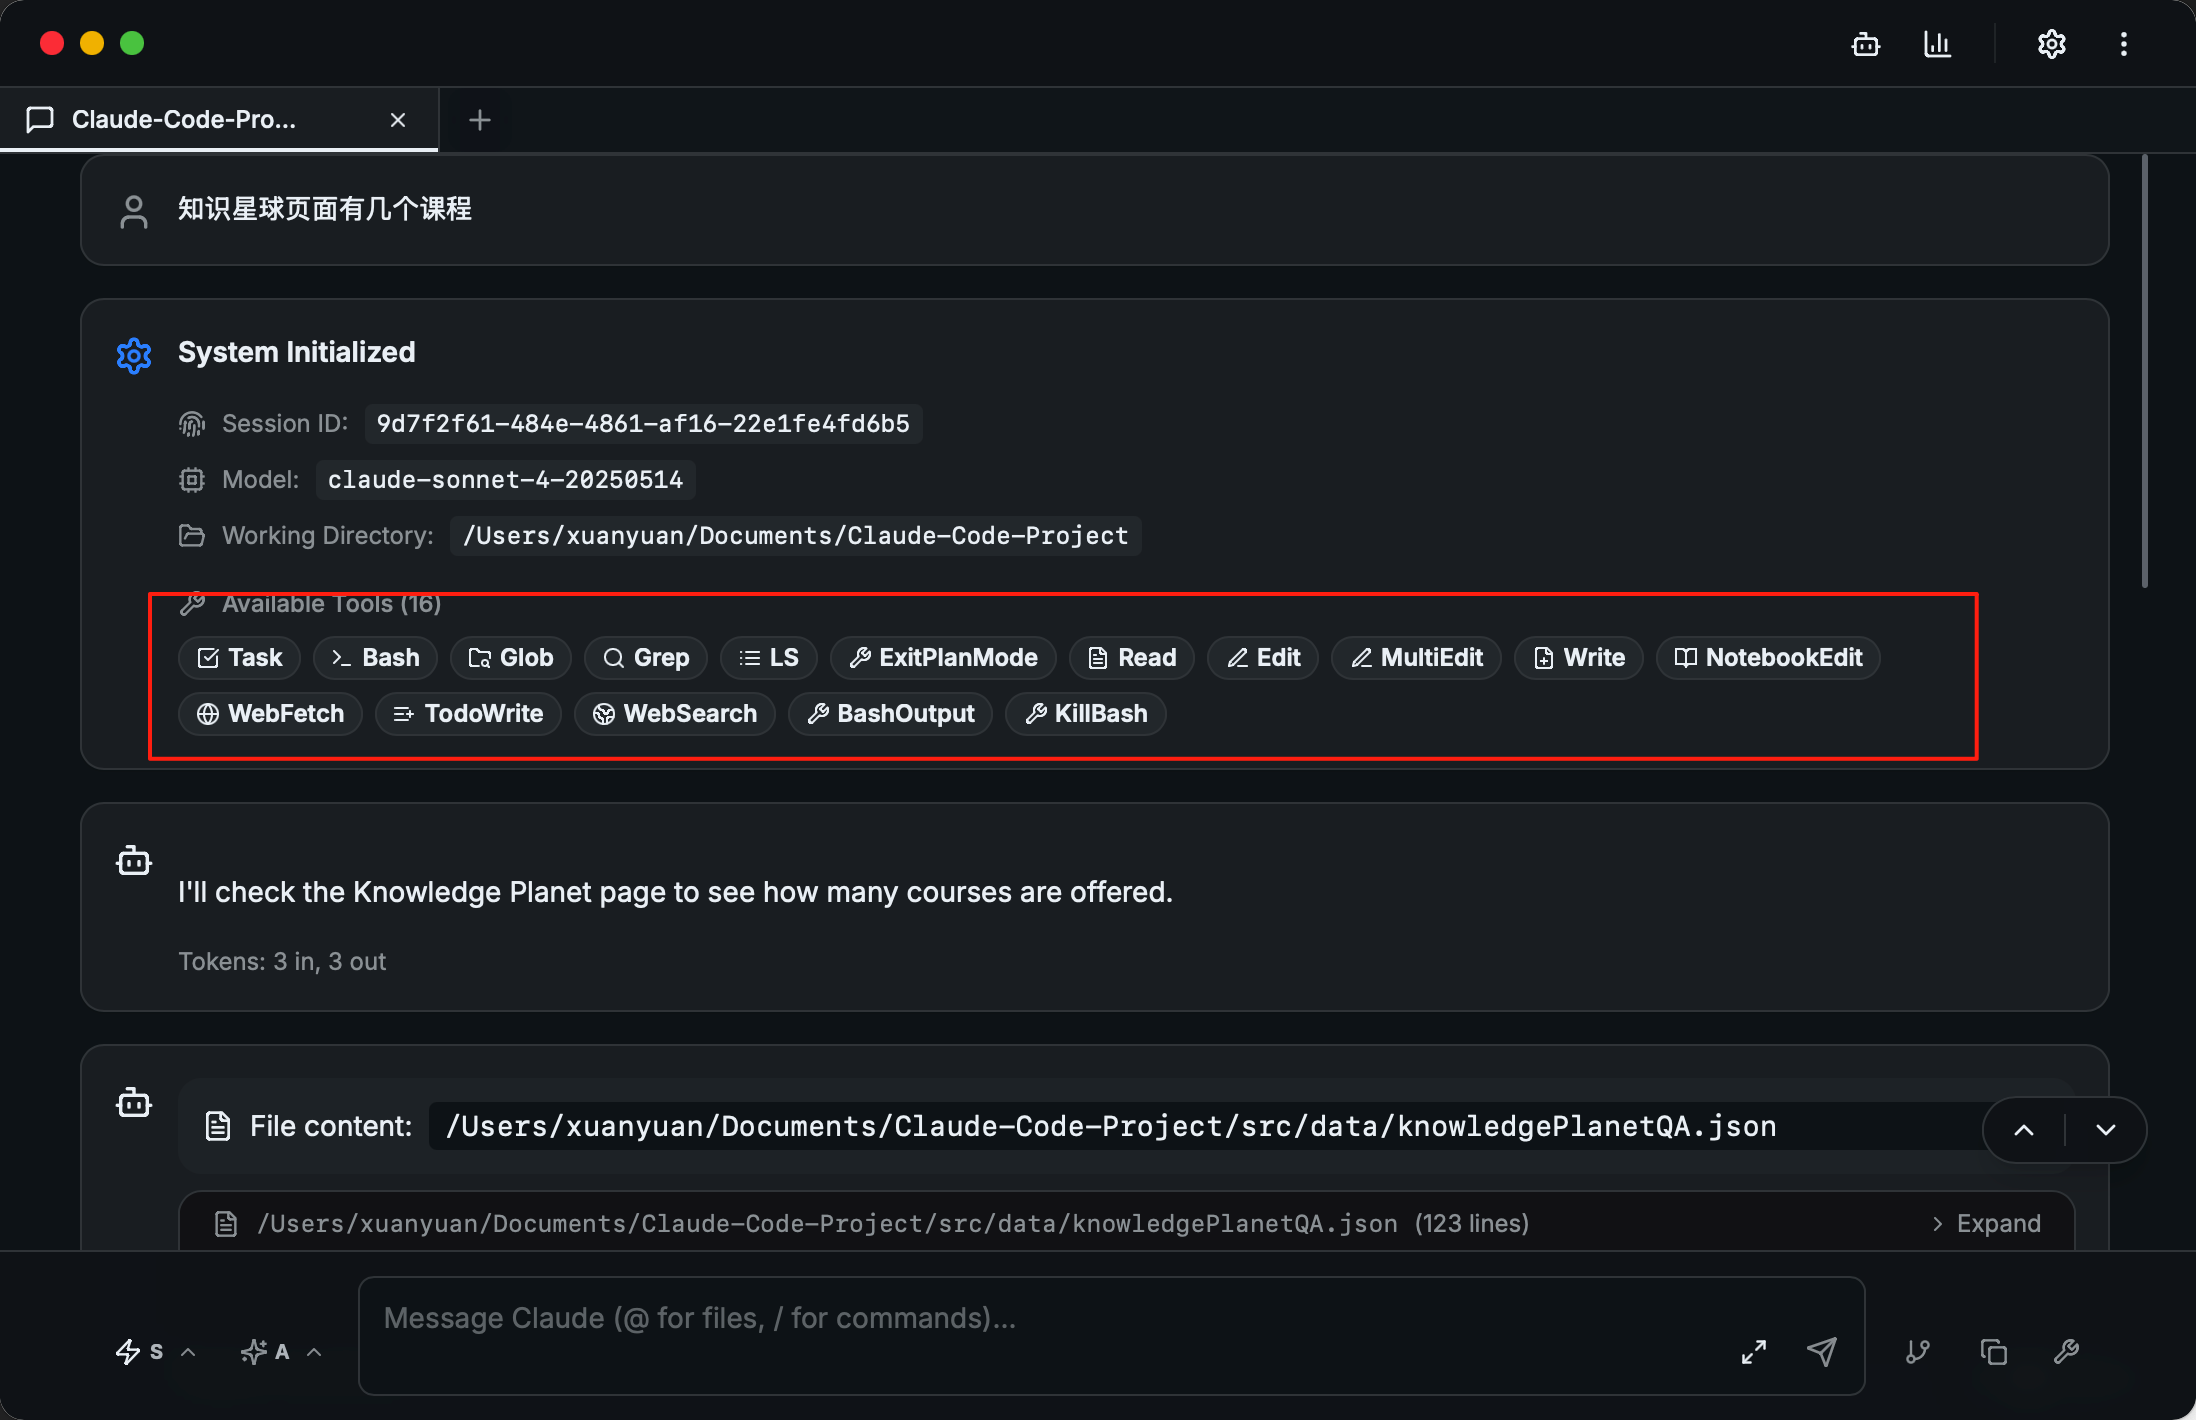Expand the message input with arrows icon

click(1753, 1352)
